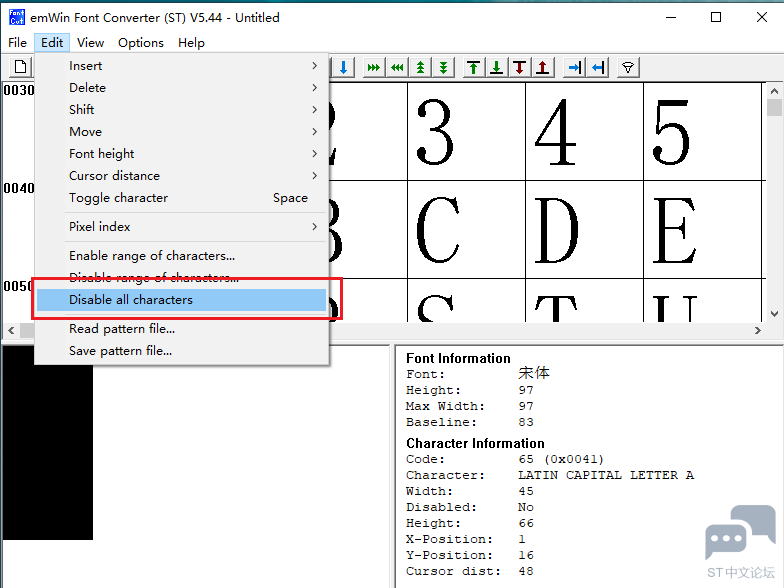Image resolution: width=784 pixels, height=588 pixels.
Task: Click the New file icon in toolbar
Action: coord(20,66)
